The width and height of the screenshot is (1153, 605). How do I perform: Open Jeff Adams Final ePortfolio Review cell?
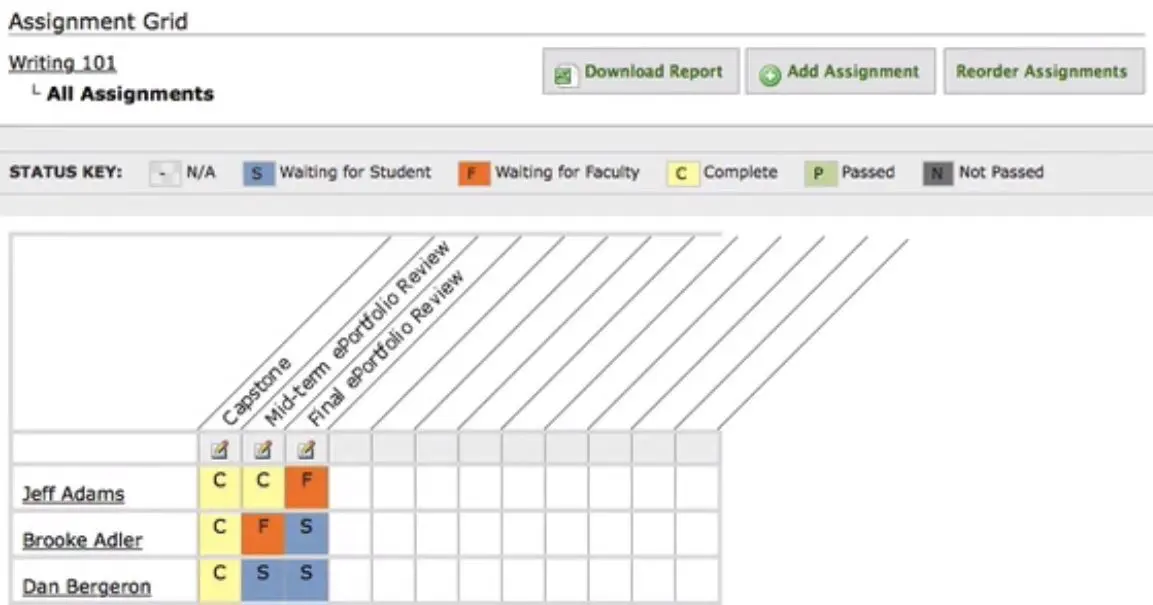(x=306, y=487)
